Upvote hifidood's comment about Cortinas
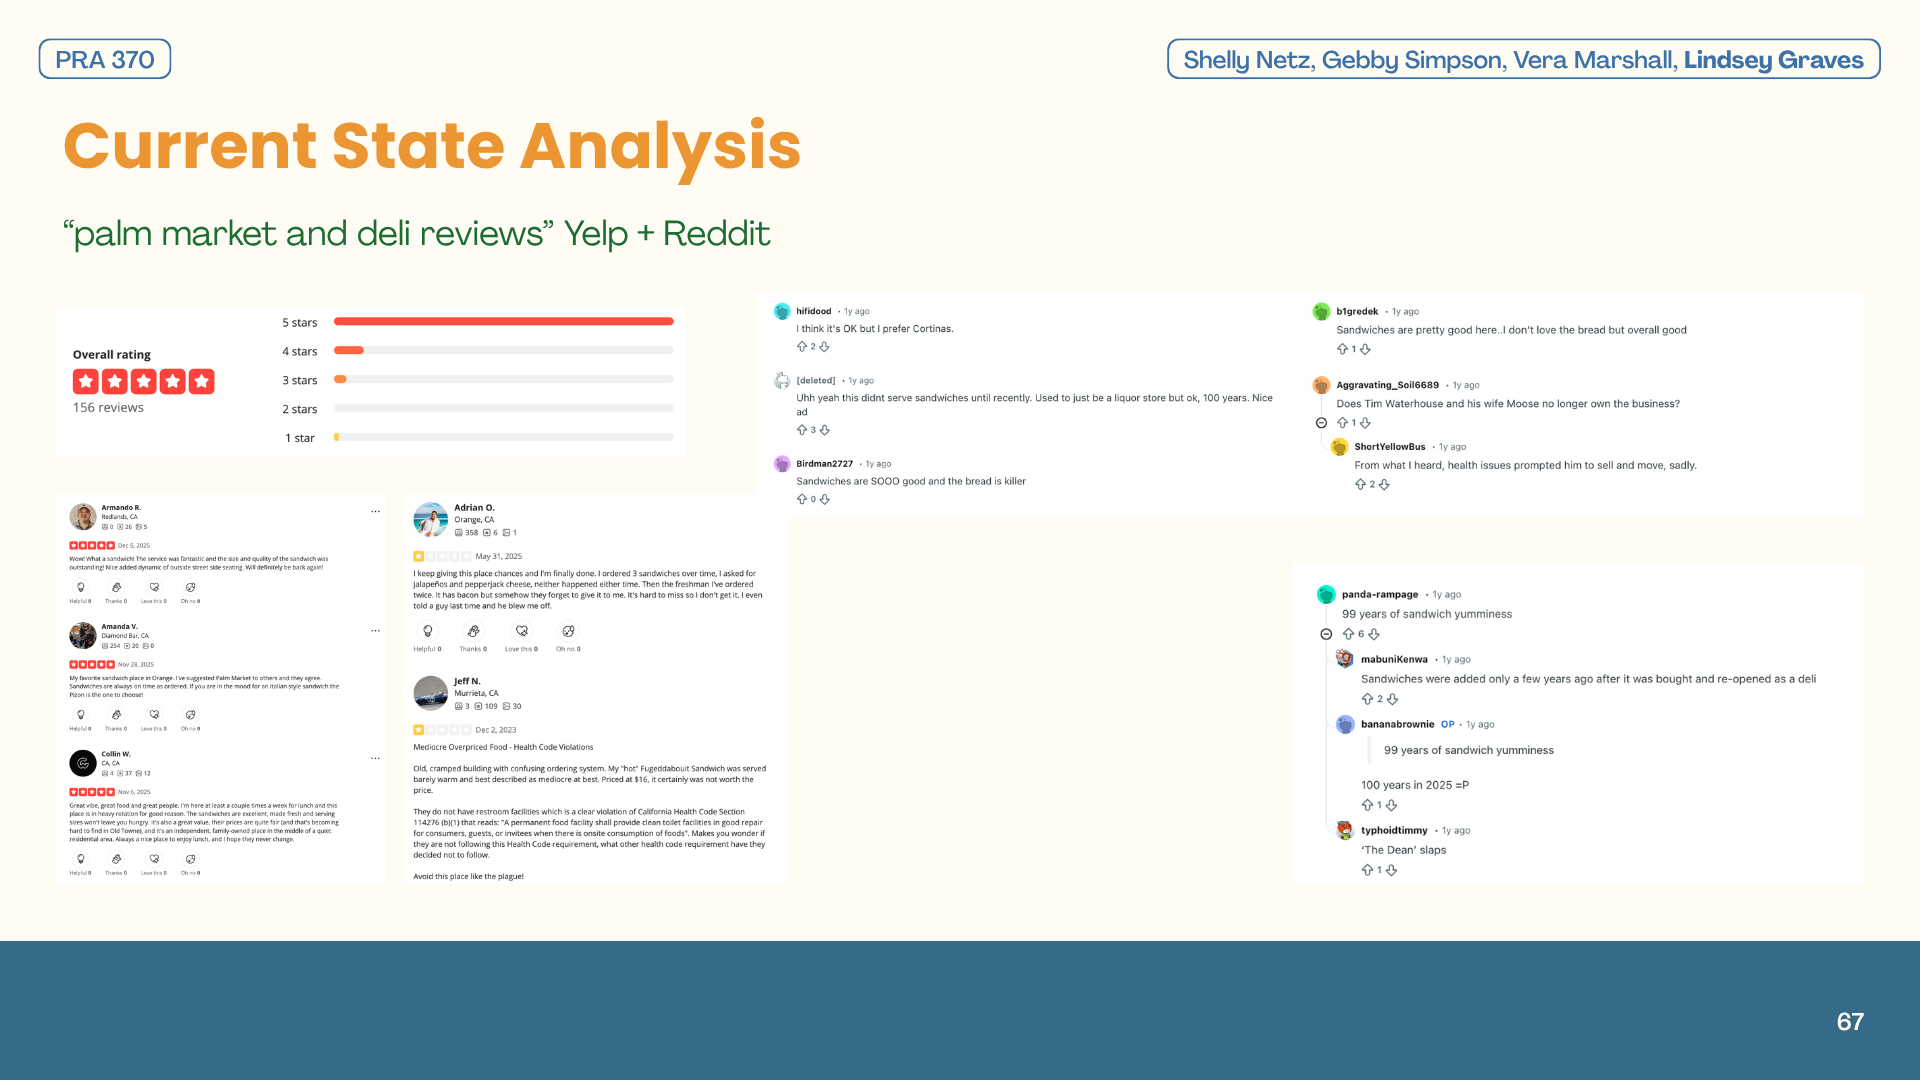 coord(802,347)
